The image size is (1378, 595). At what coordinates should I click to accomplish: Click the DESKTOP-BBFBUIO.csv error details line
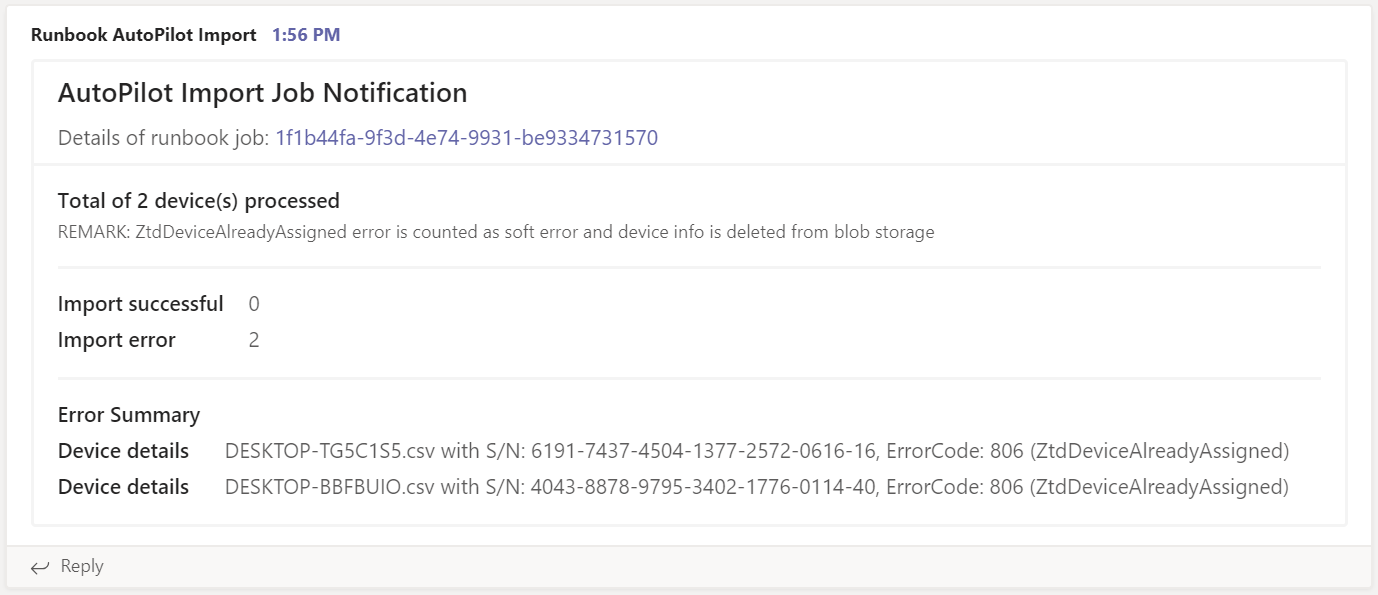click(756, 487)
